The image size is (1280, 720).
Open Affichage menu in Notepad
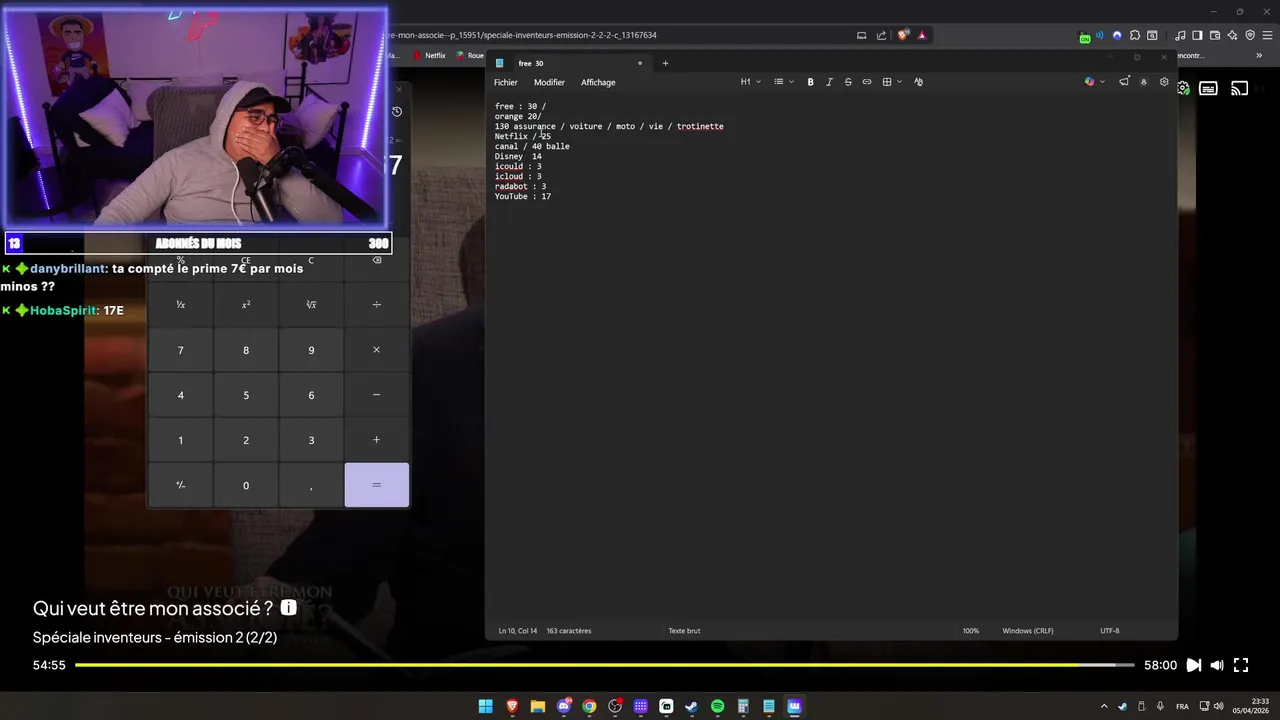pos(598,82)
